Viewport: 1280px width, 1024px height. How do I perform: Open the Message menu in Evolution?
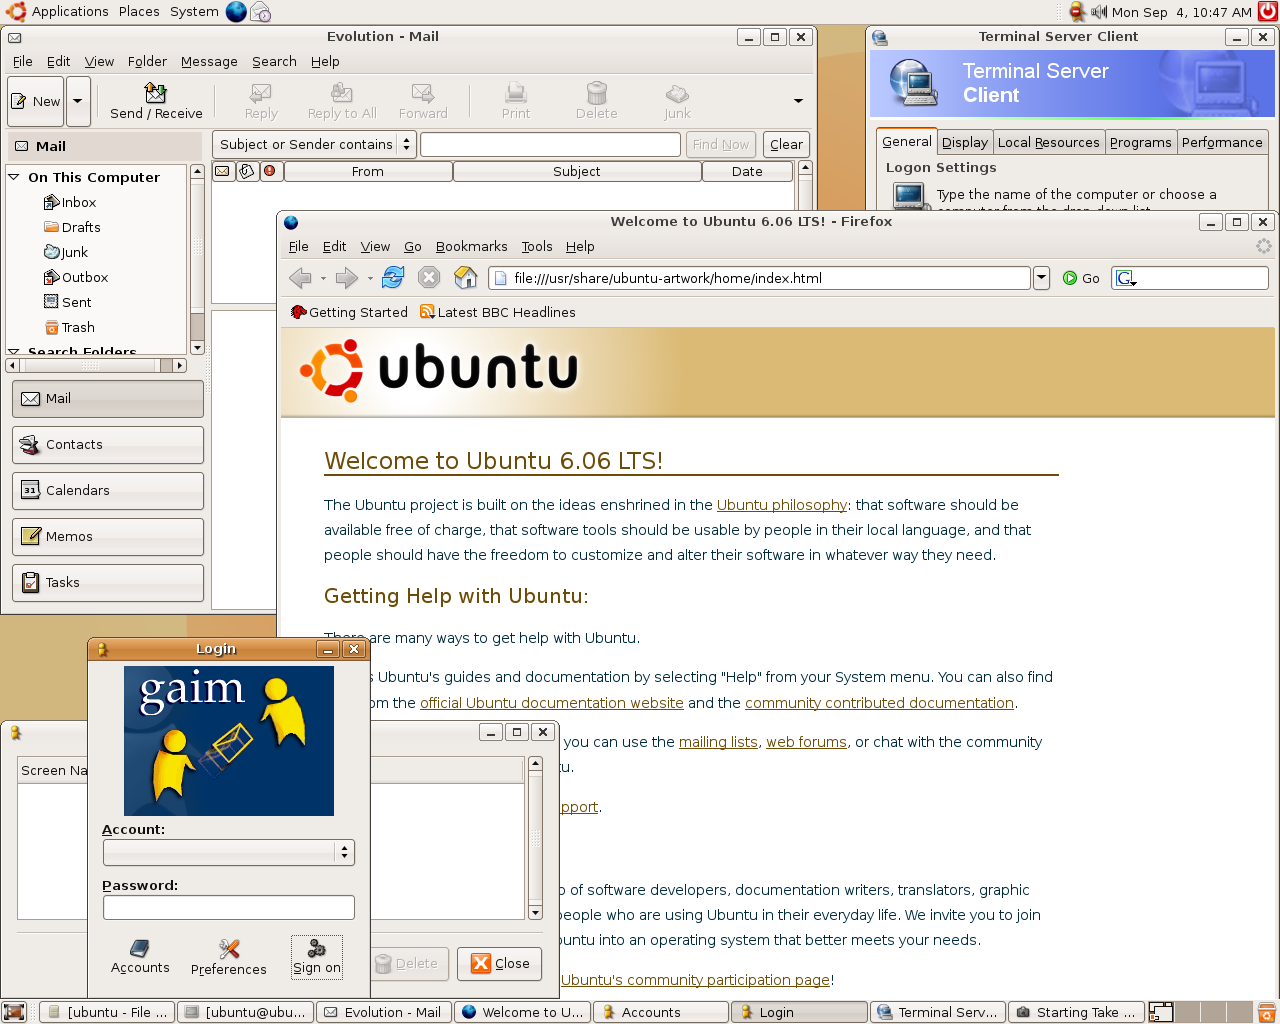point(209,61)
